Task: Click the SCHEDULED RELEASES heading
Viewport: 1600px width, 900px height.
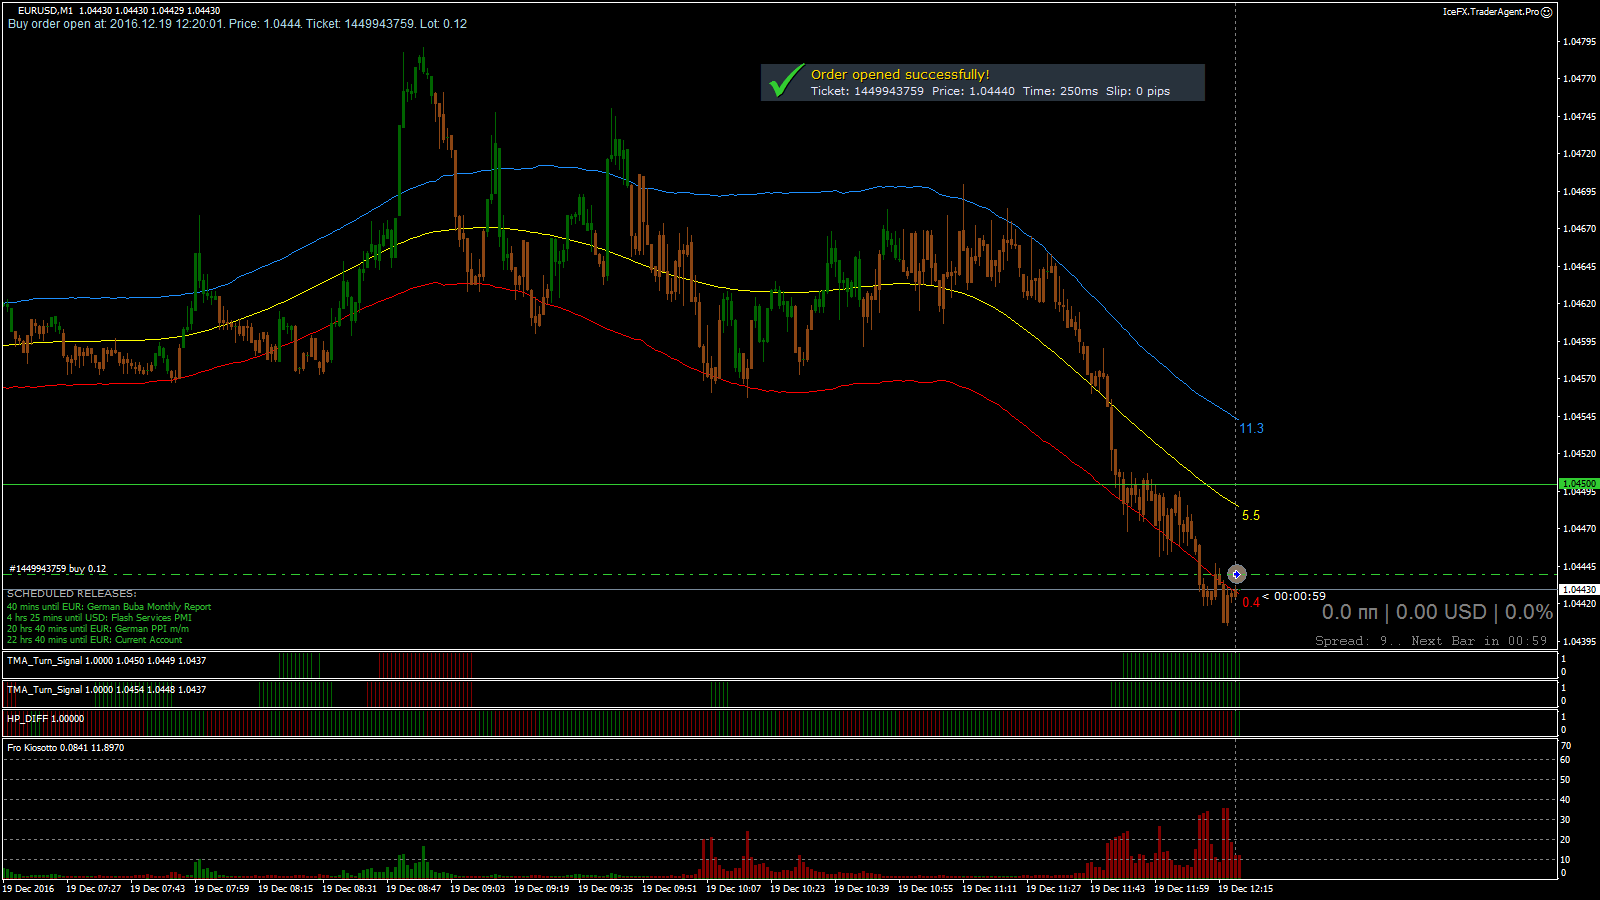Action: click(72, 594)
